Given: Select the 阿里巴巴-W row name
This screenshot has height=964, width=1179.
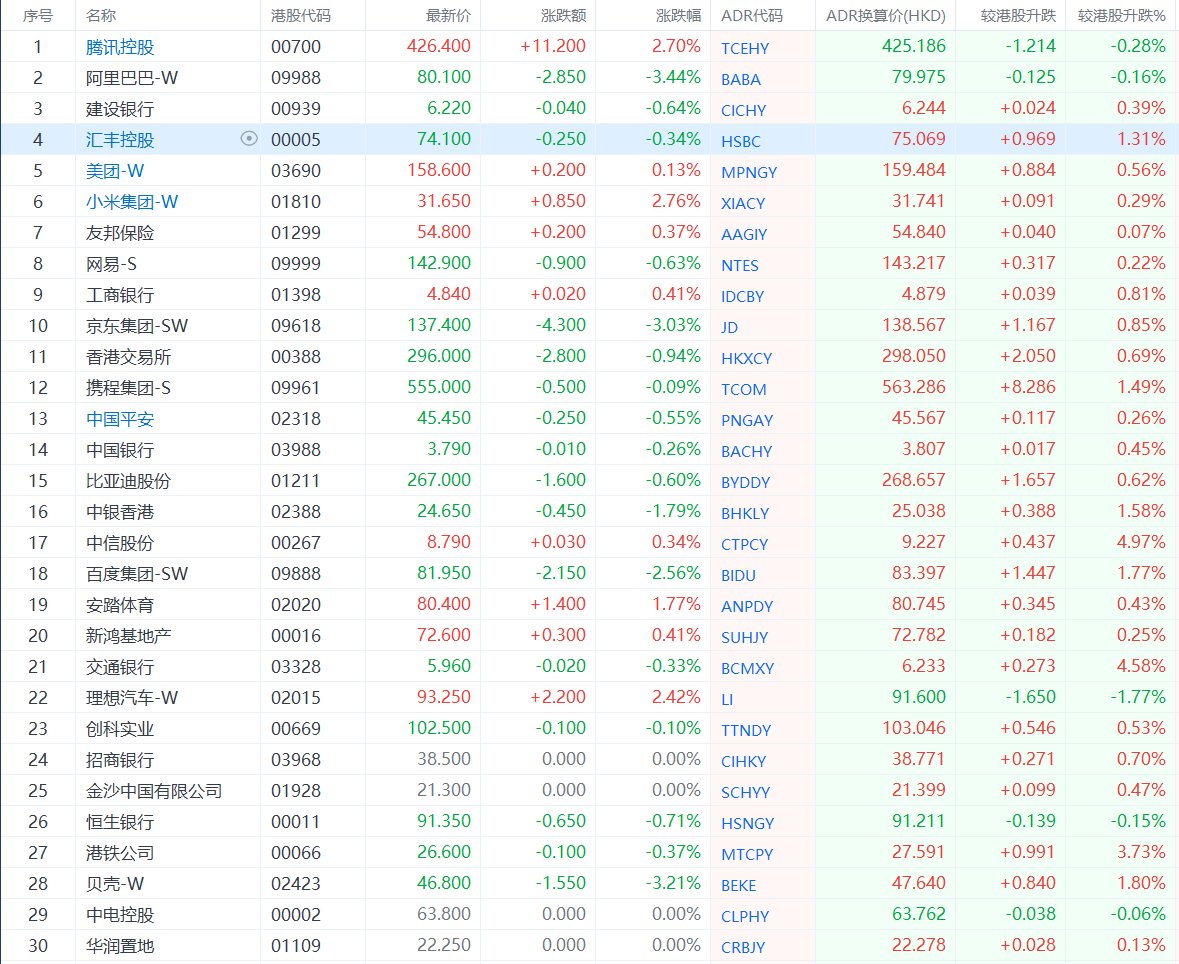Looking at the screenshot, I should pyautogui.click(x=132, y=78).
